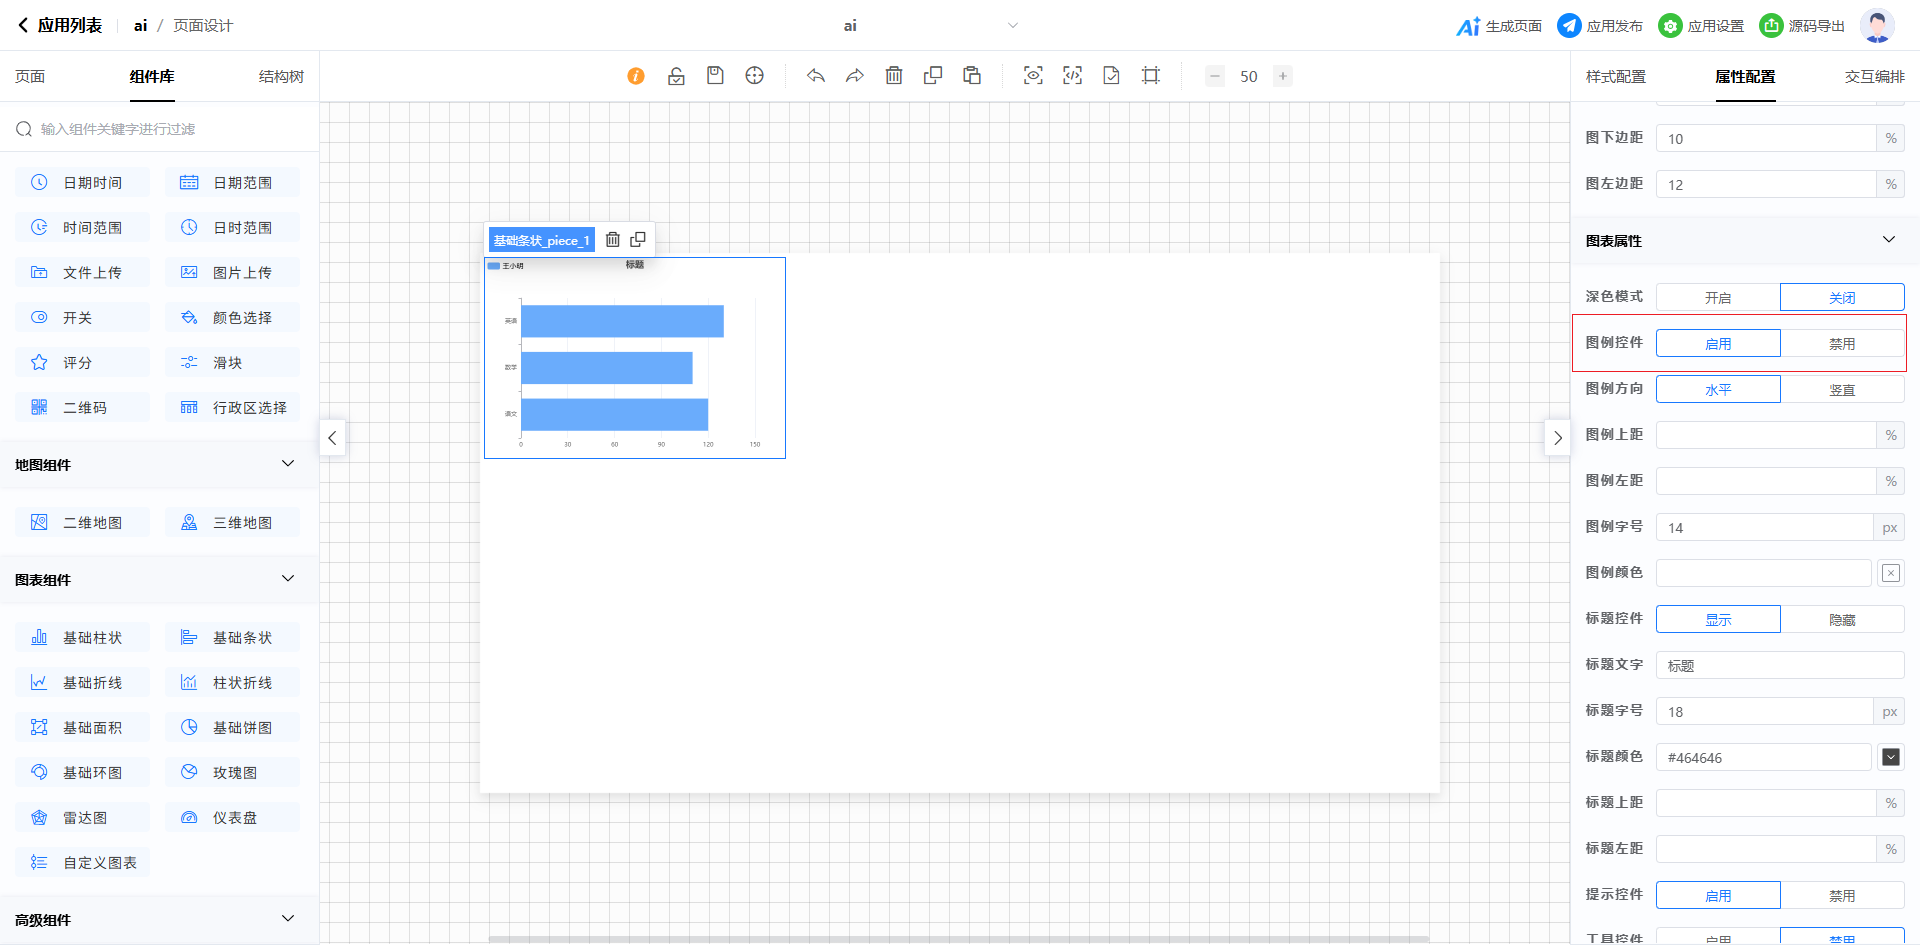Screen dimensions: 1920x945
Task: Click the orange info icon
Action: click(x=636, y=76)
